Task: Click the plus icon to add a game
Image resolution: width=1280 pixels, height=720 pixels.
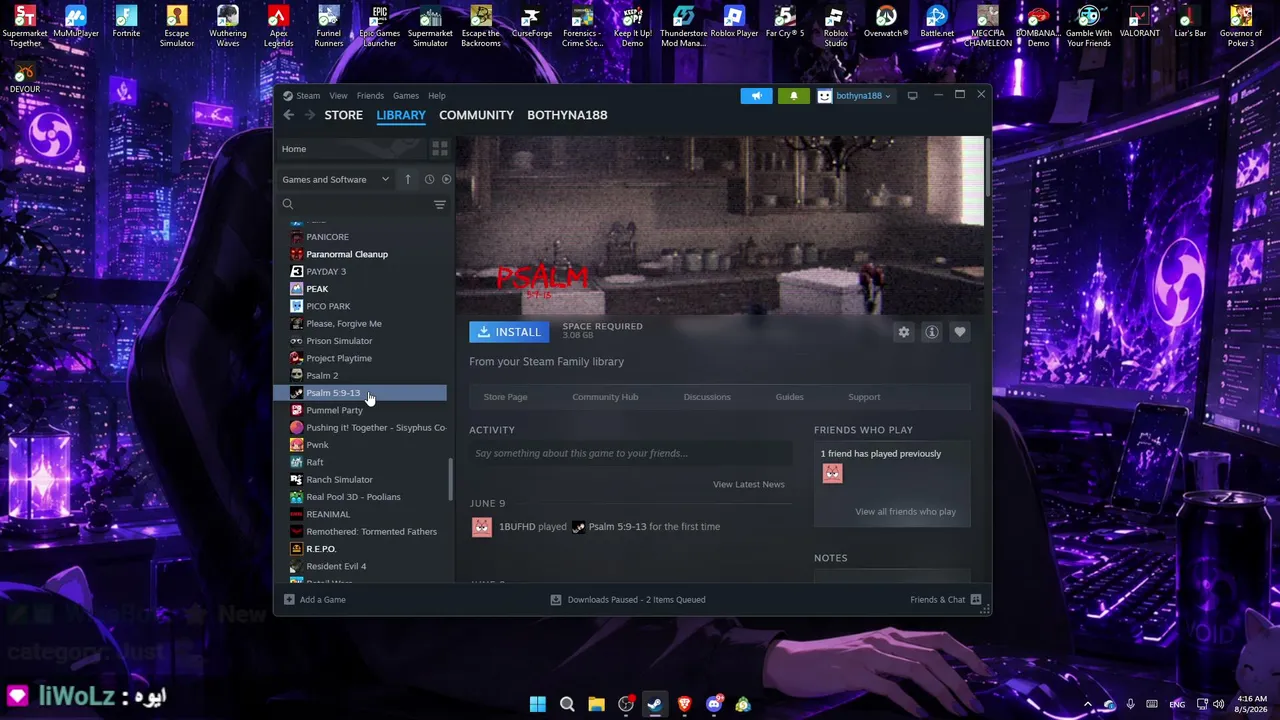Action: point(289,600)
